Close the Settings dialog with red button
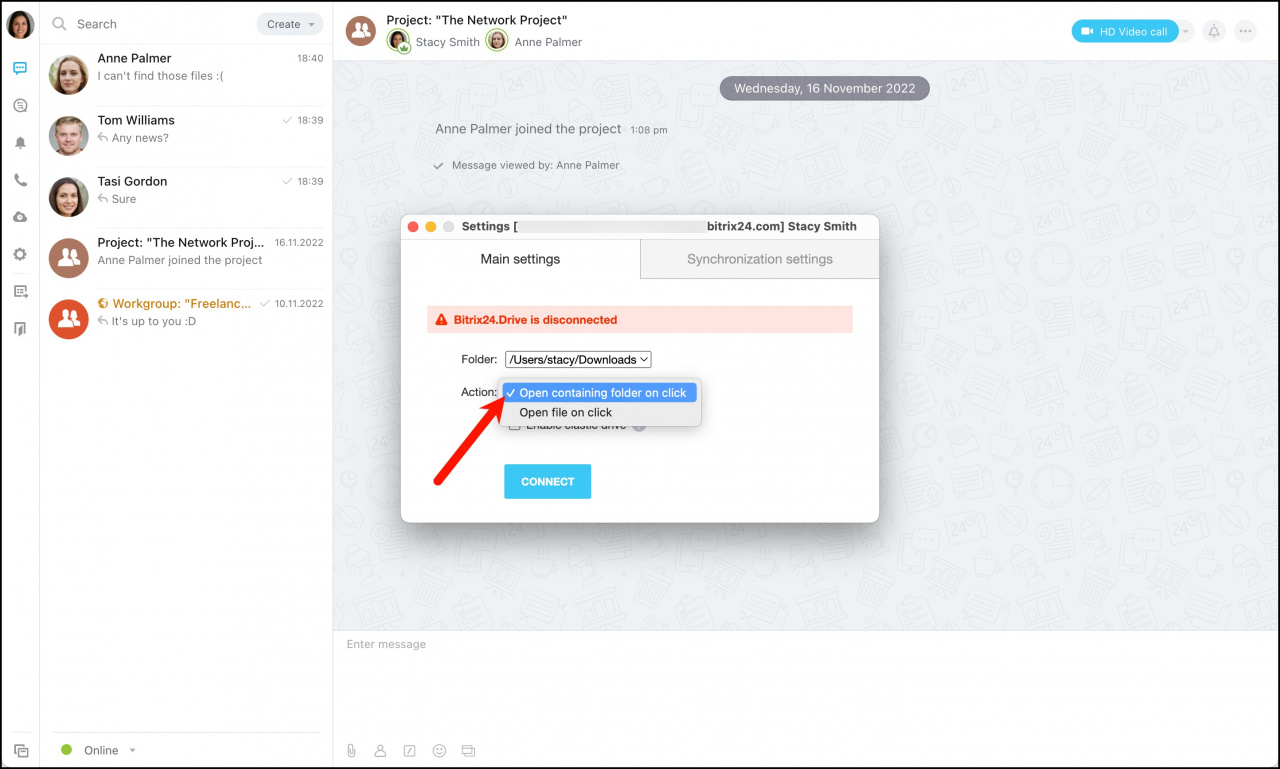The width and height of the screenshot is (1280, 769). pyautogui.click(x=413, y=227)
